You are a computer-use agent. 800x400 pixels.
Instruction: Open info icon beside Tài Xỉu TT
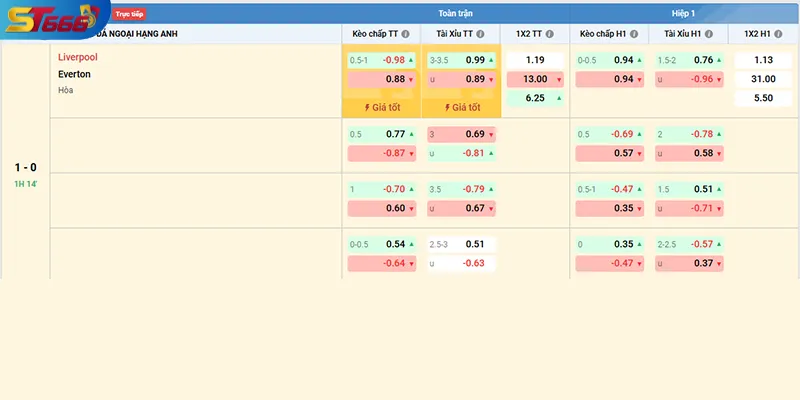pyautogui.click(x=486, y=34)
